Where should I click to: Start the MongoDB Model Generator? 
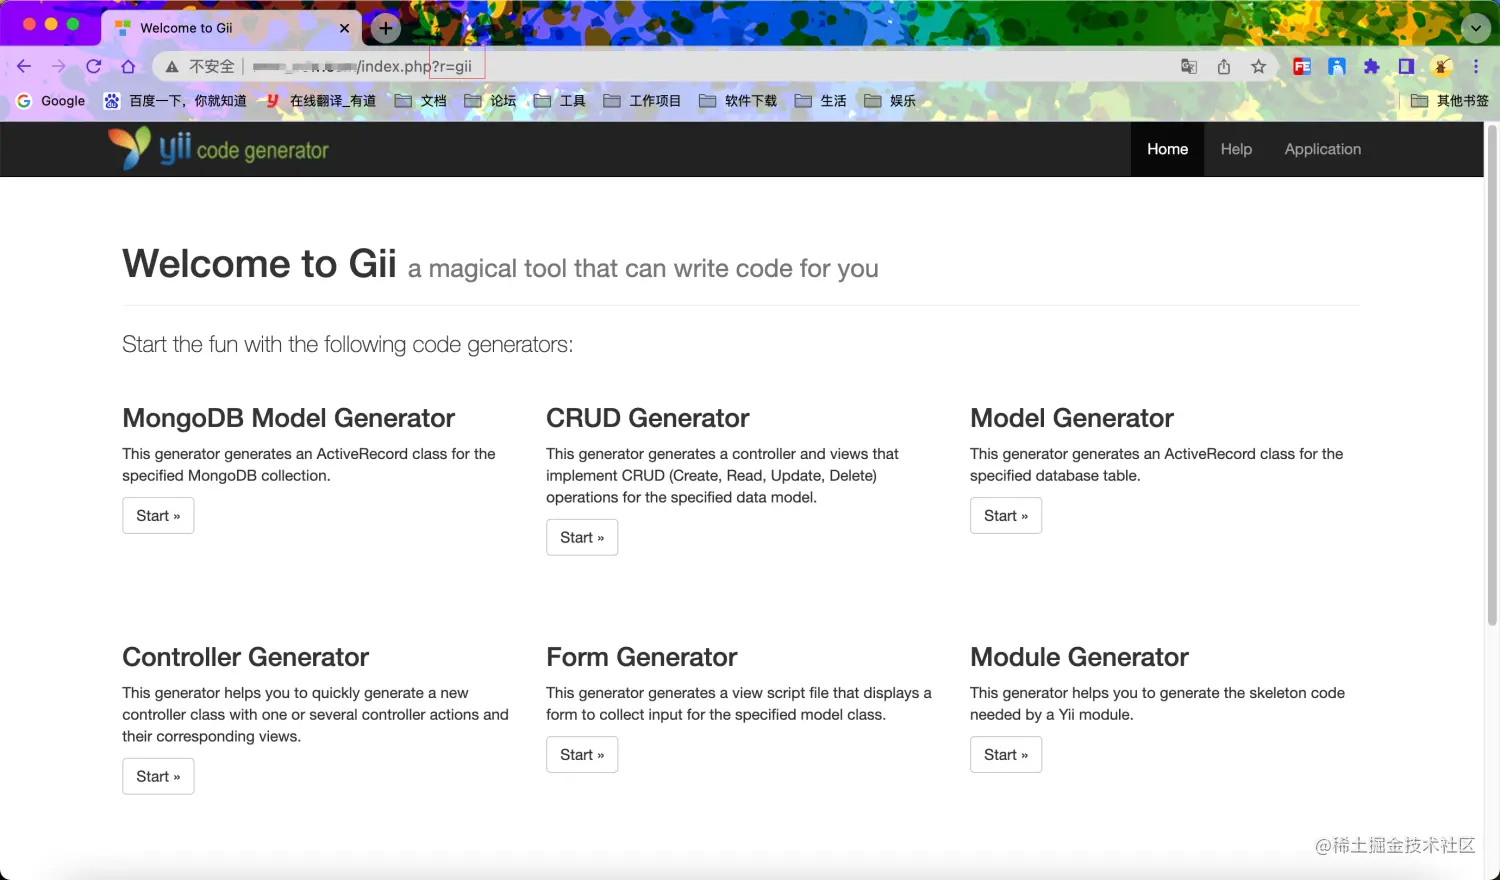pos(158,516)
